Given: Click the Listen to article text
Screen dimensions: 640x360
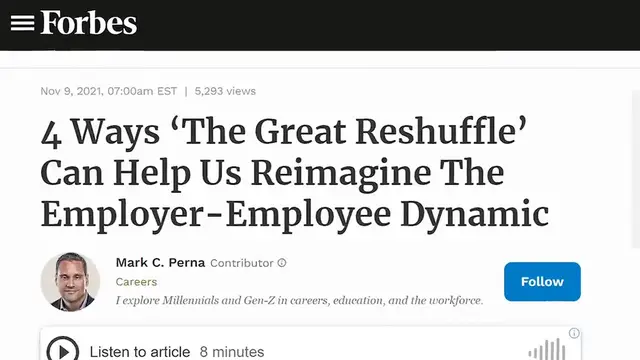Looking at the screenshot, I should click(x=140, y=351).
